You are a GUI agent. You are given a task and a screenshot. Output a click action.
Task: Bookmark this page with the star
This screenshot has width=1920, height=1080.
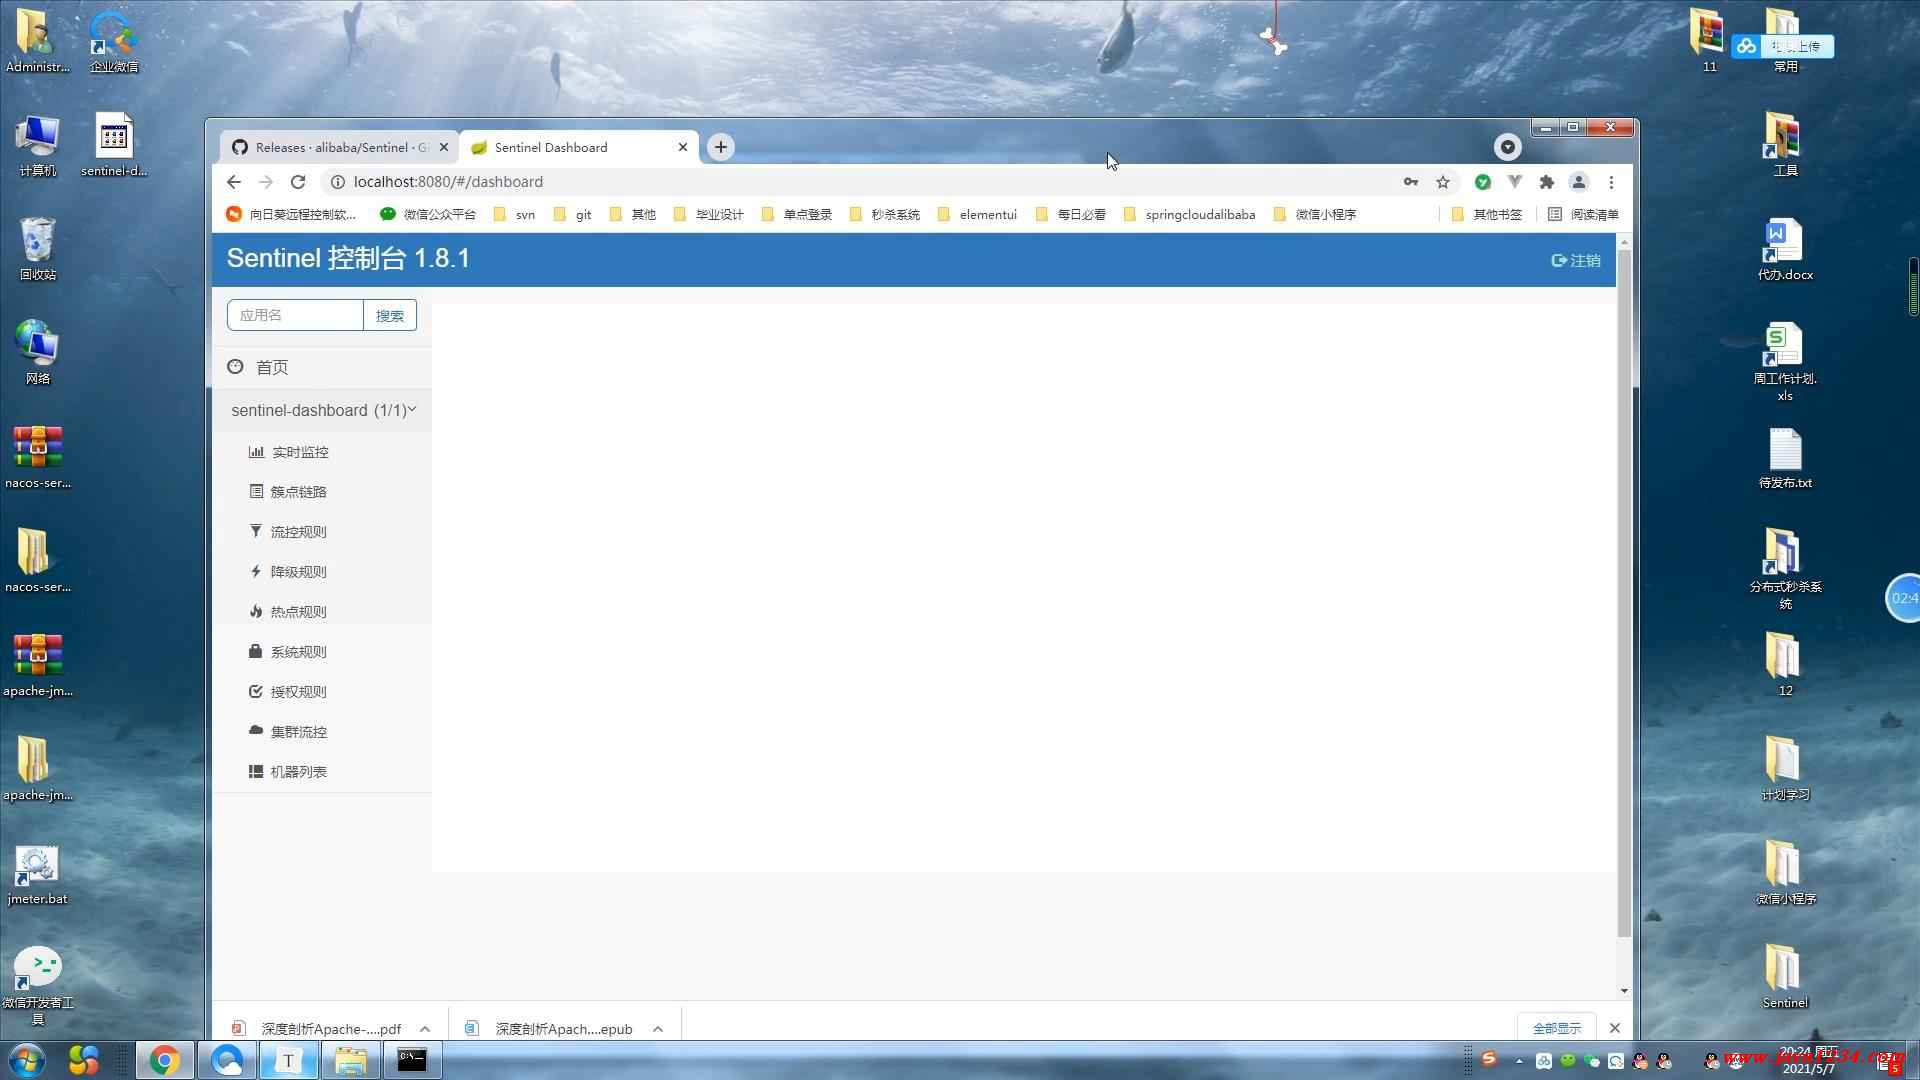pyautogui.click(x=1442, y=182)
